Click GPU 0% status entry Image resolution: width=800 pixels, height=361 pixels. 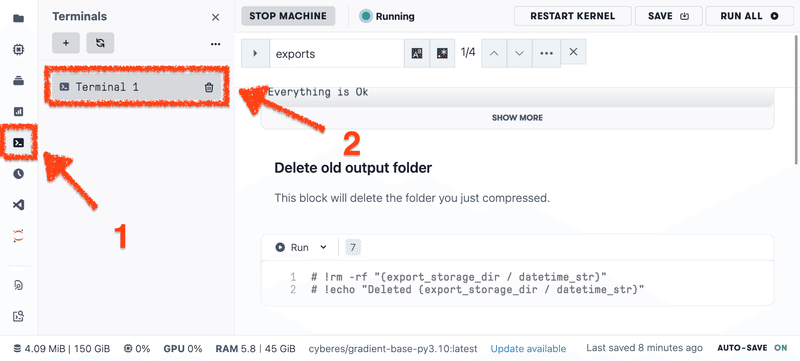[183, 349]
